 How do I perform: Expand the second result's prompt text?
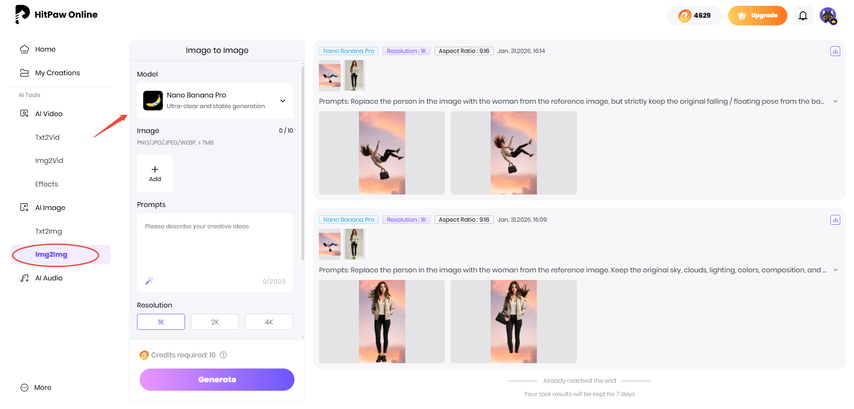pos(835,269)
